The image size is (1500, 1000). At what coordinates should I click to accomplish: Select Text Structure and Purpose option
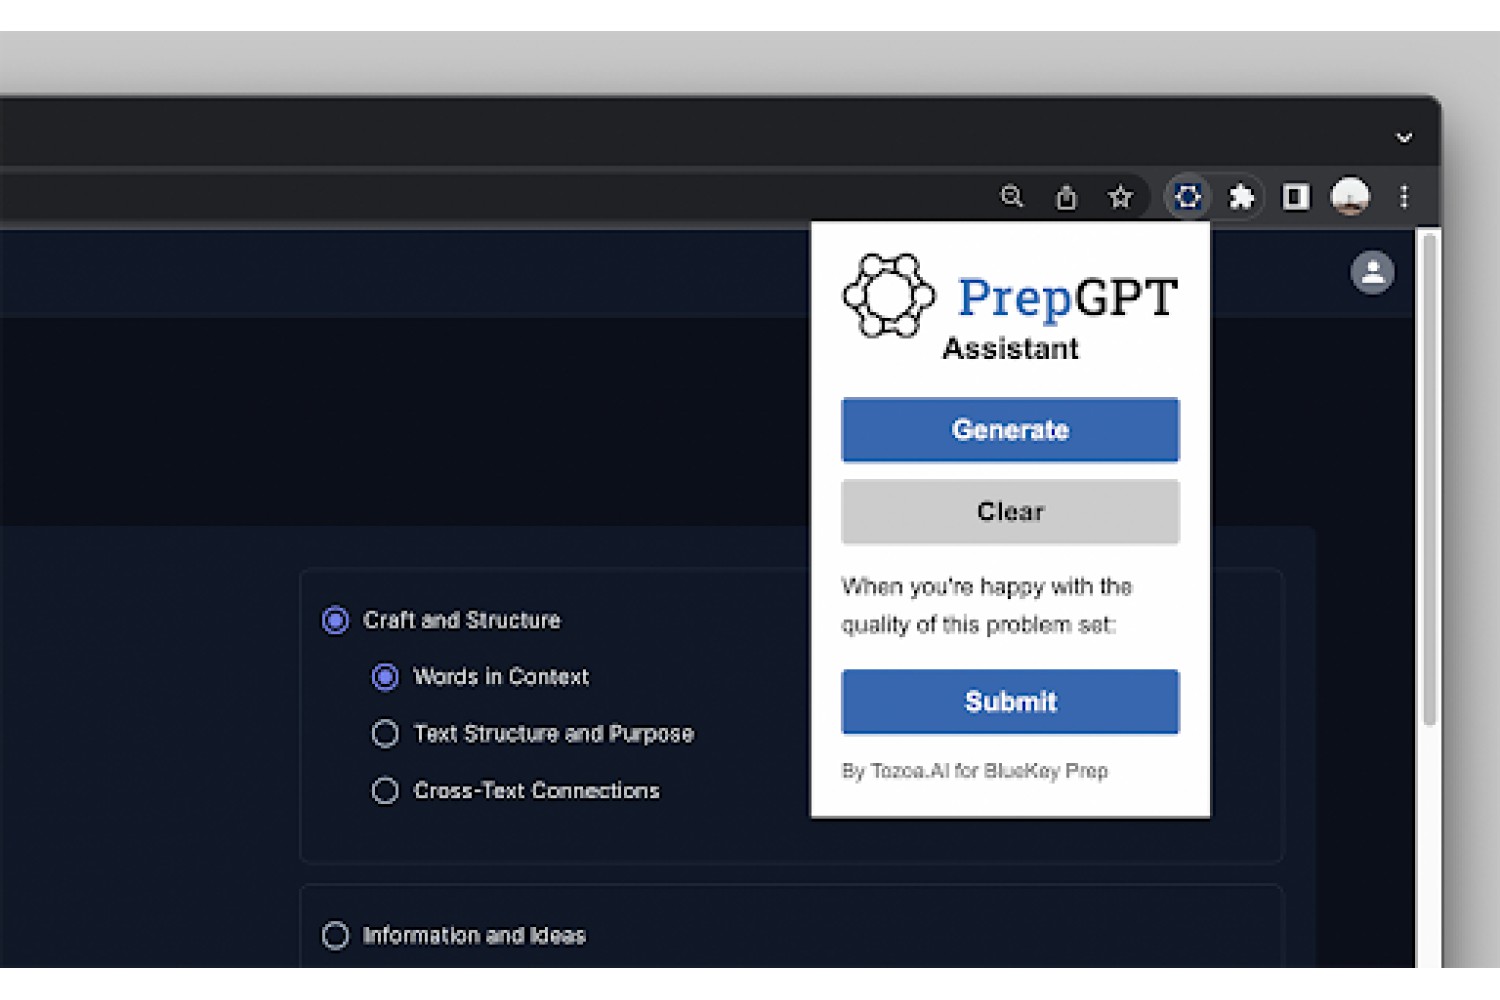click(x=385, y=734)
